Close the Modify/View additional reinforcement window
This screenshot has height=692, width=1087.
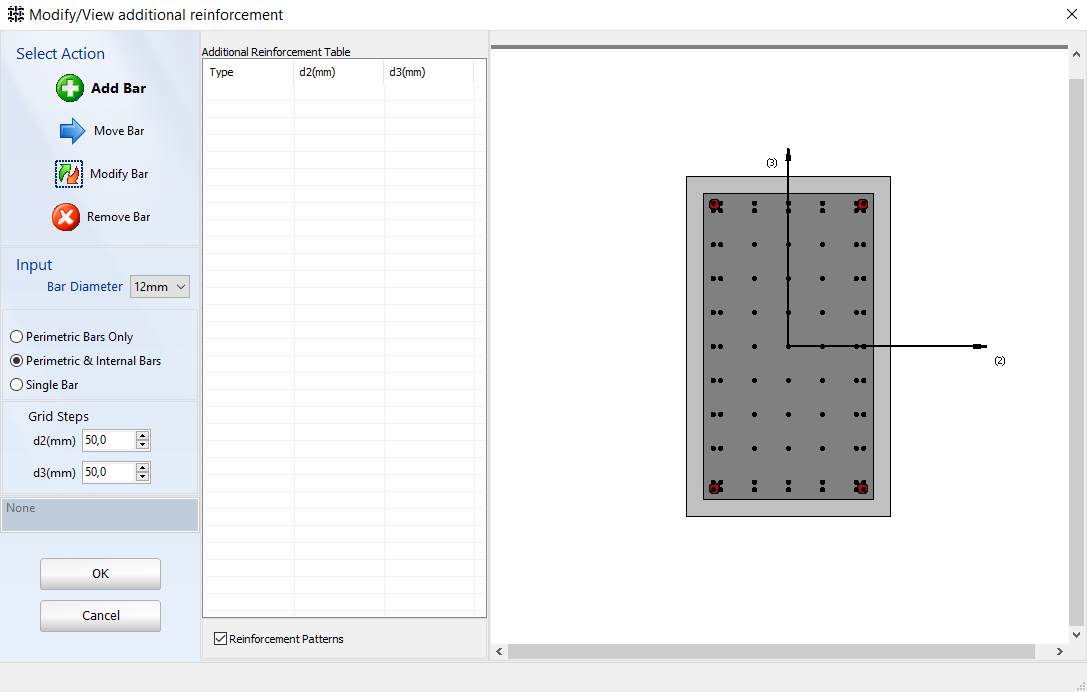pos(1072,15)
